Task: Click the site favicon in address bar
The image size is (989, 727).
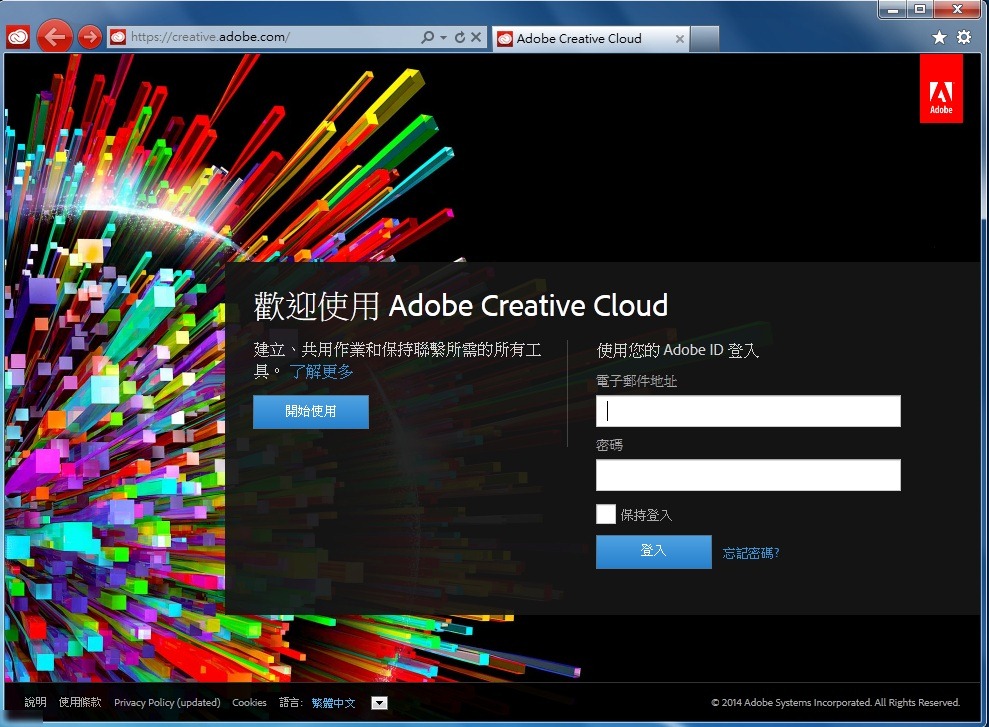Action: tap(118, 37)
